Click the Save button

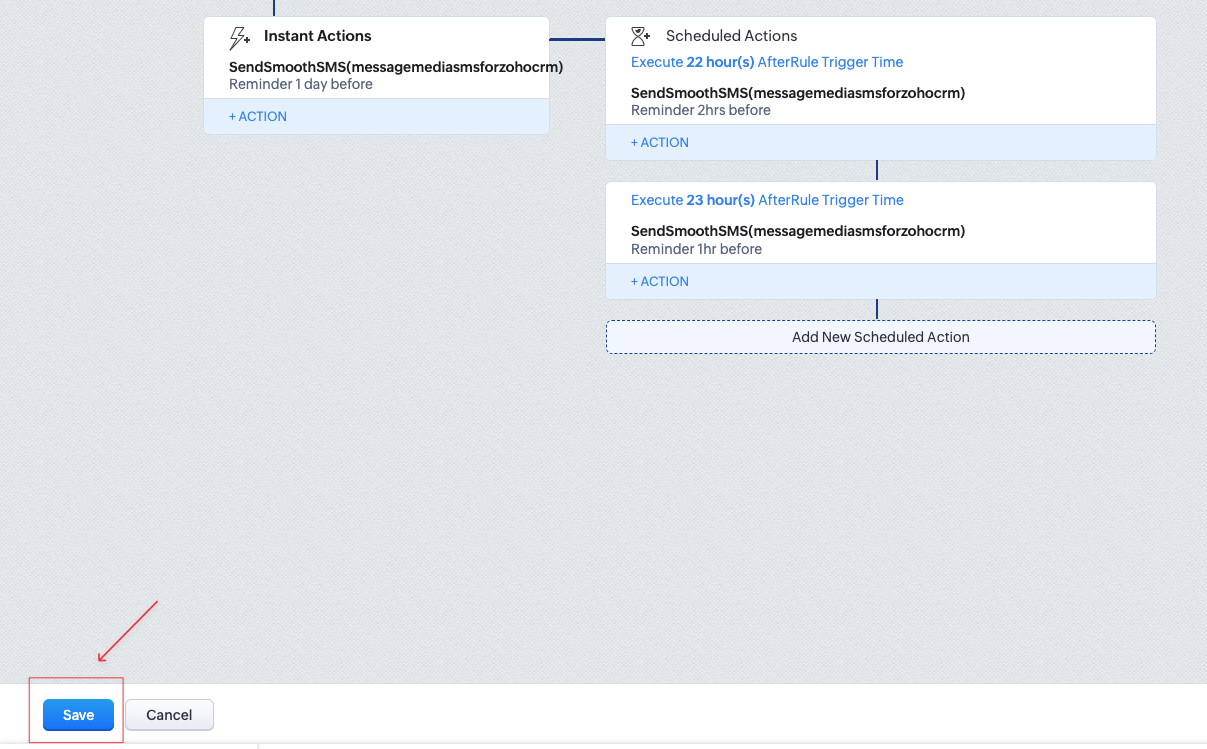(78, 715)
